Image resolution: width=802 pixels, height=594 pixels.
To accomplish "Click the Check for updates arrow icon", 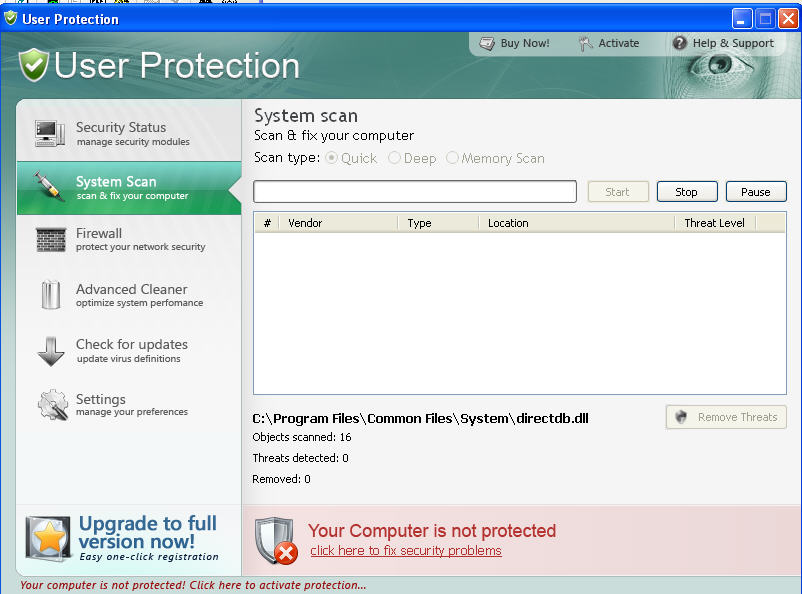I will pos(49,351).
